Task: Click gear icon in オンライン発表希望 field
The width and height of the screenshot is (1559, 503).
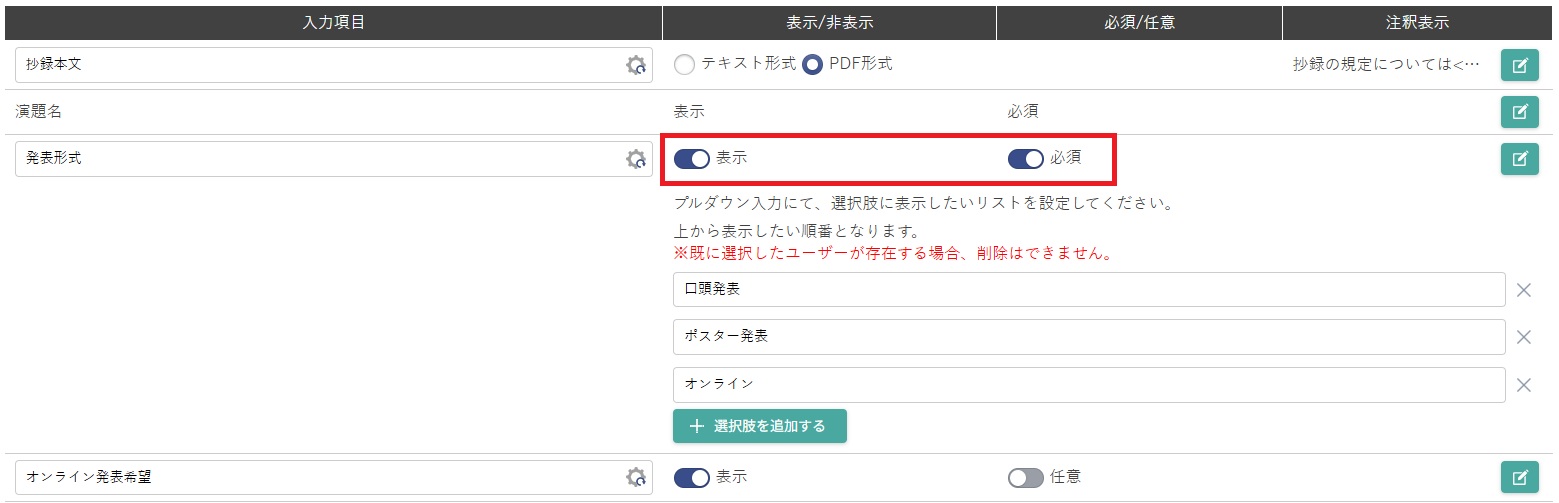Action: click(x=636, y=478)
